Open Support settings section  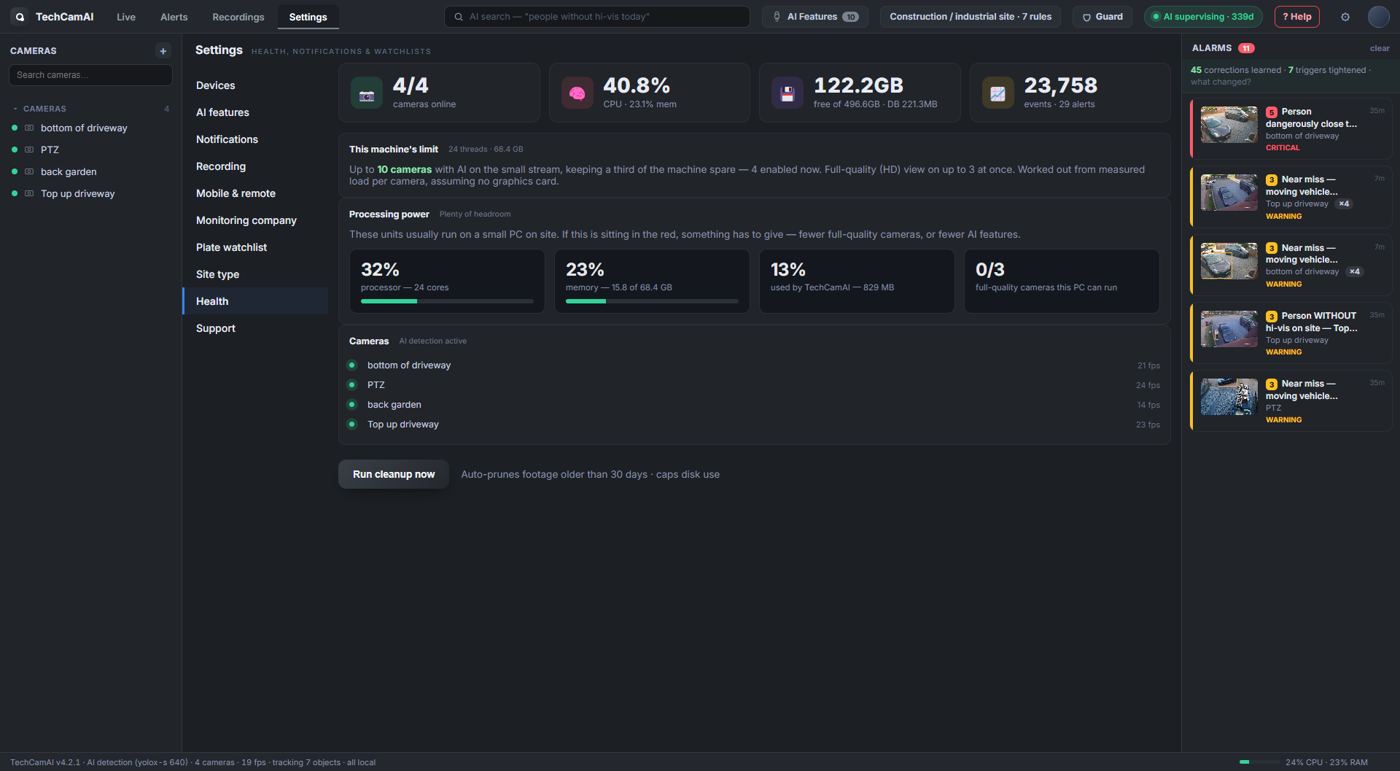[255, 329]
